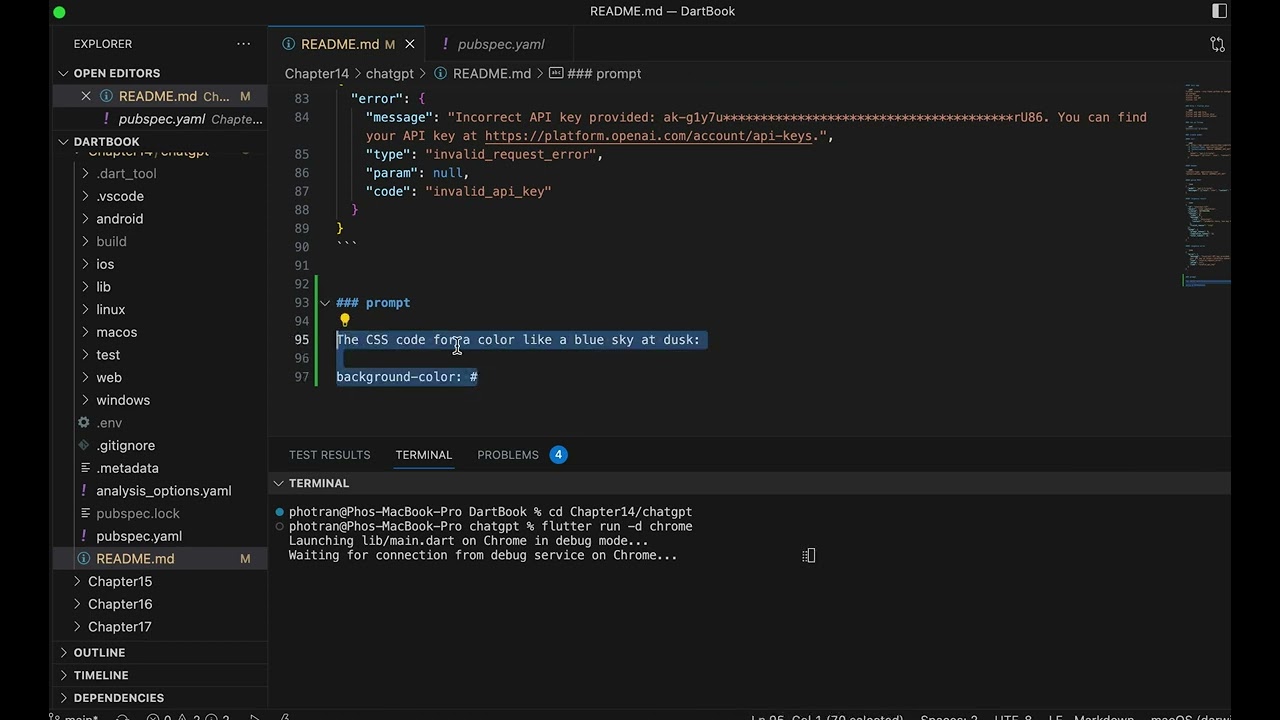Expand the Chapter15 folder
The width and height of the screenshot is (1280, 720).
[77, 581]
